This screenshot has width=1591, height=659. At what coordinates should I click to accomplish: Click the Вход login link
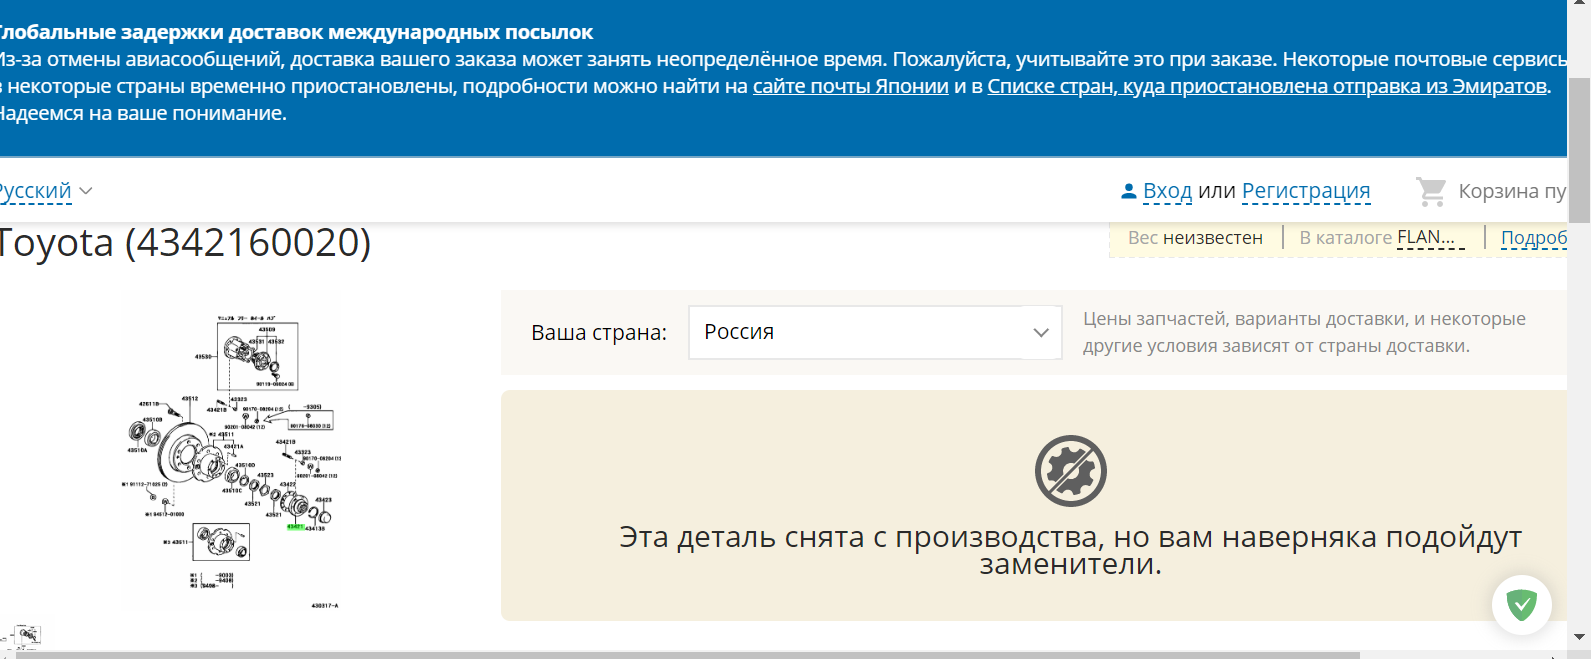(1167, 191)
